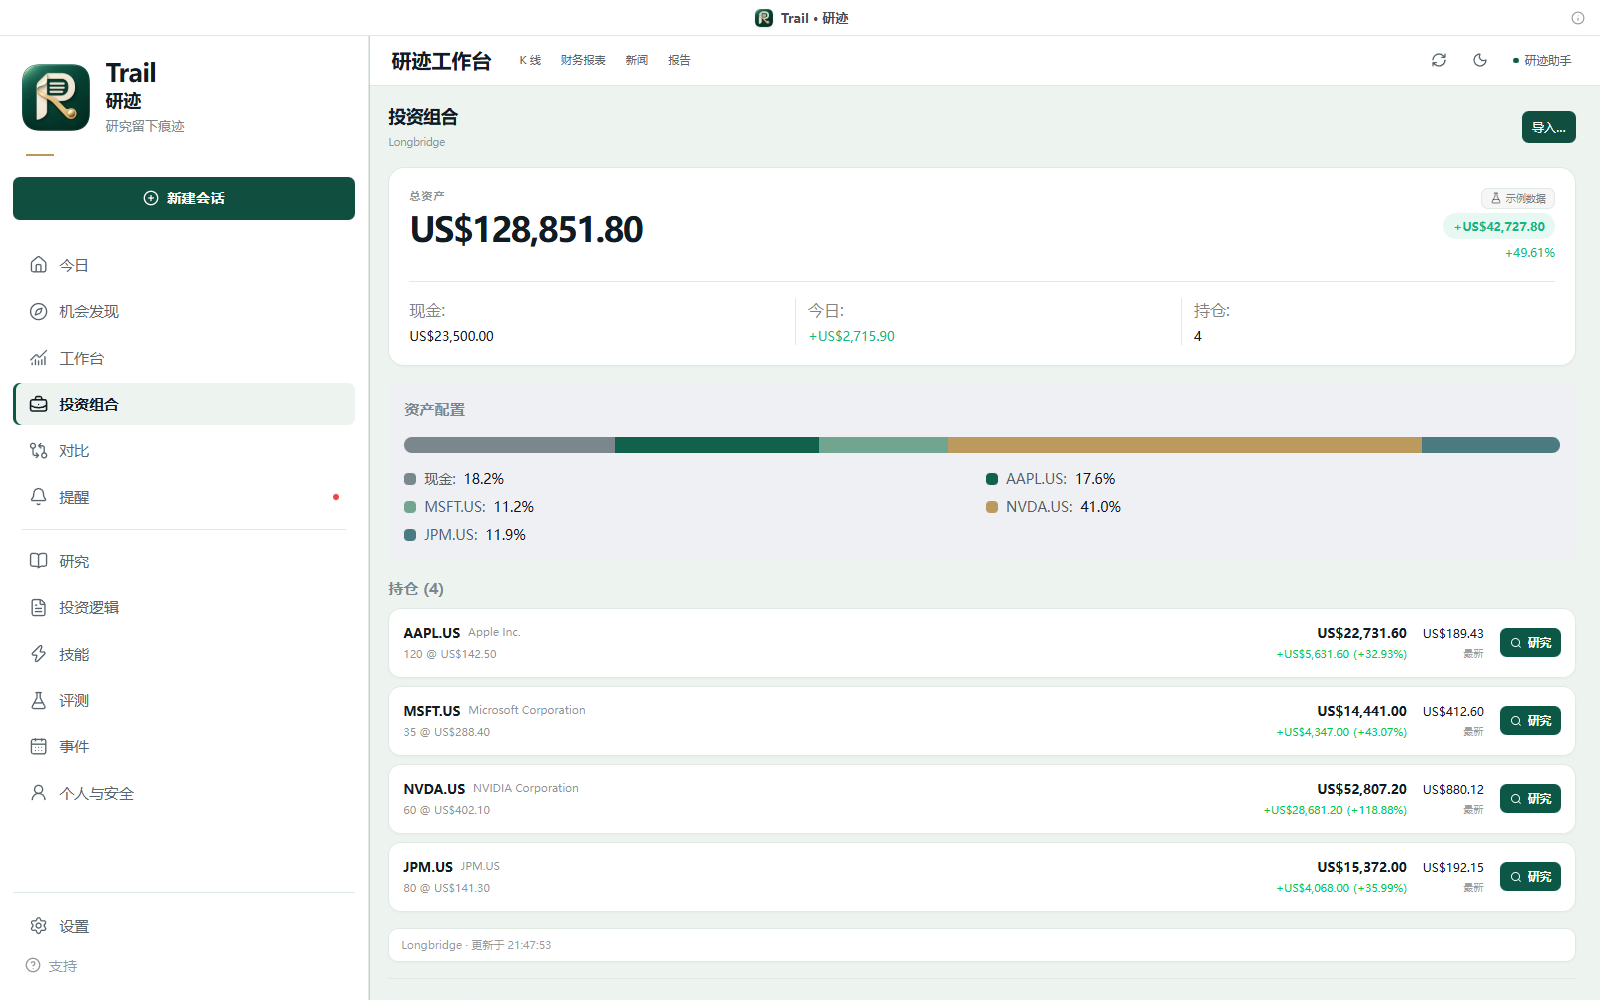Click 新建会话 button
The height and width of the screenshot is (1000, 1600).
pos(184,198)
